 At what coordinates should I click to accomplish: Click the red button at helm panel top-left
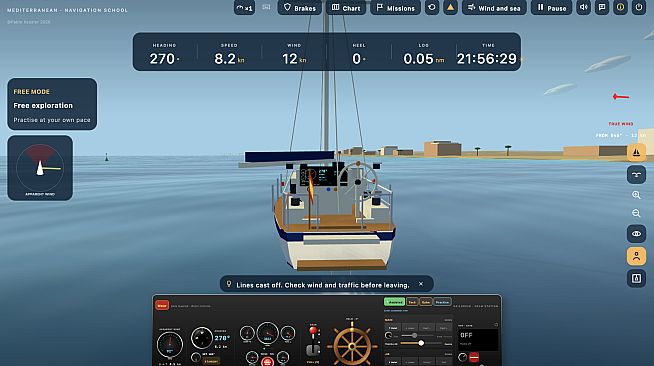(162, 305)
